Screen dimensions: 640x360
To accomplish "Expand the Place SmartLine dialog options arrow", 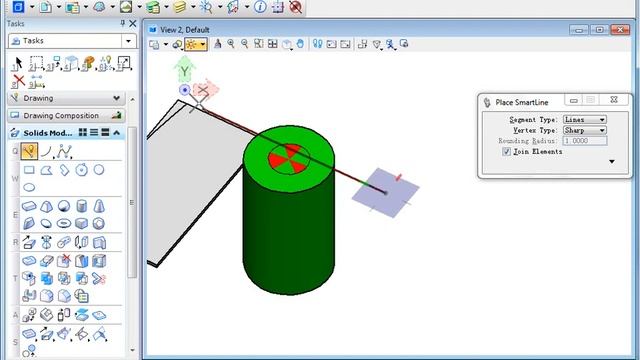I will 612,162.
